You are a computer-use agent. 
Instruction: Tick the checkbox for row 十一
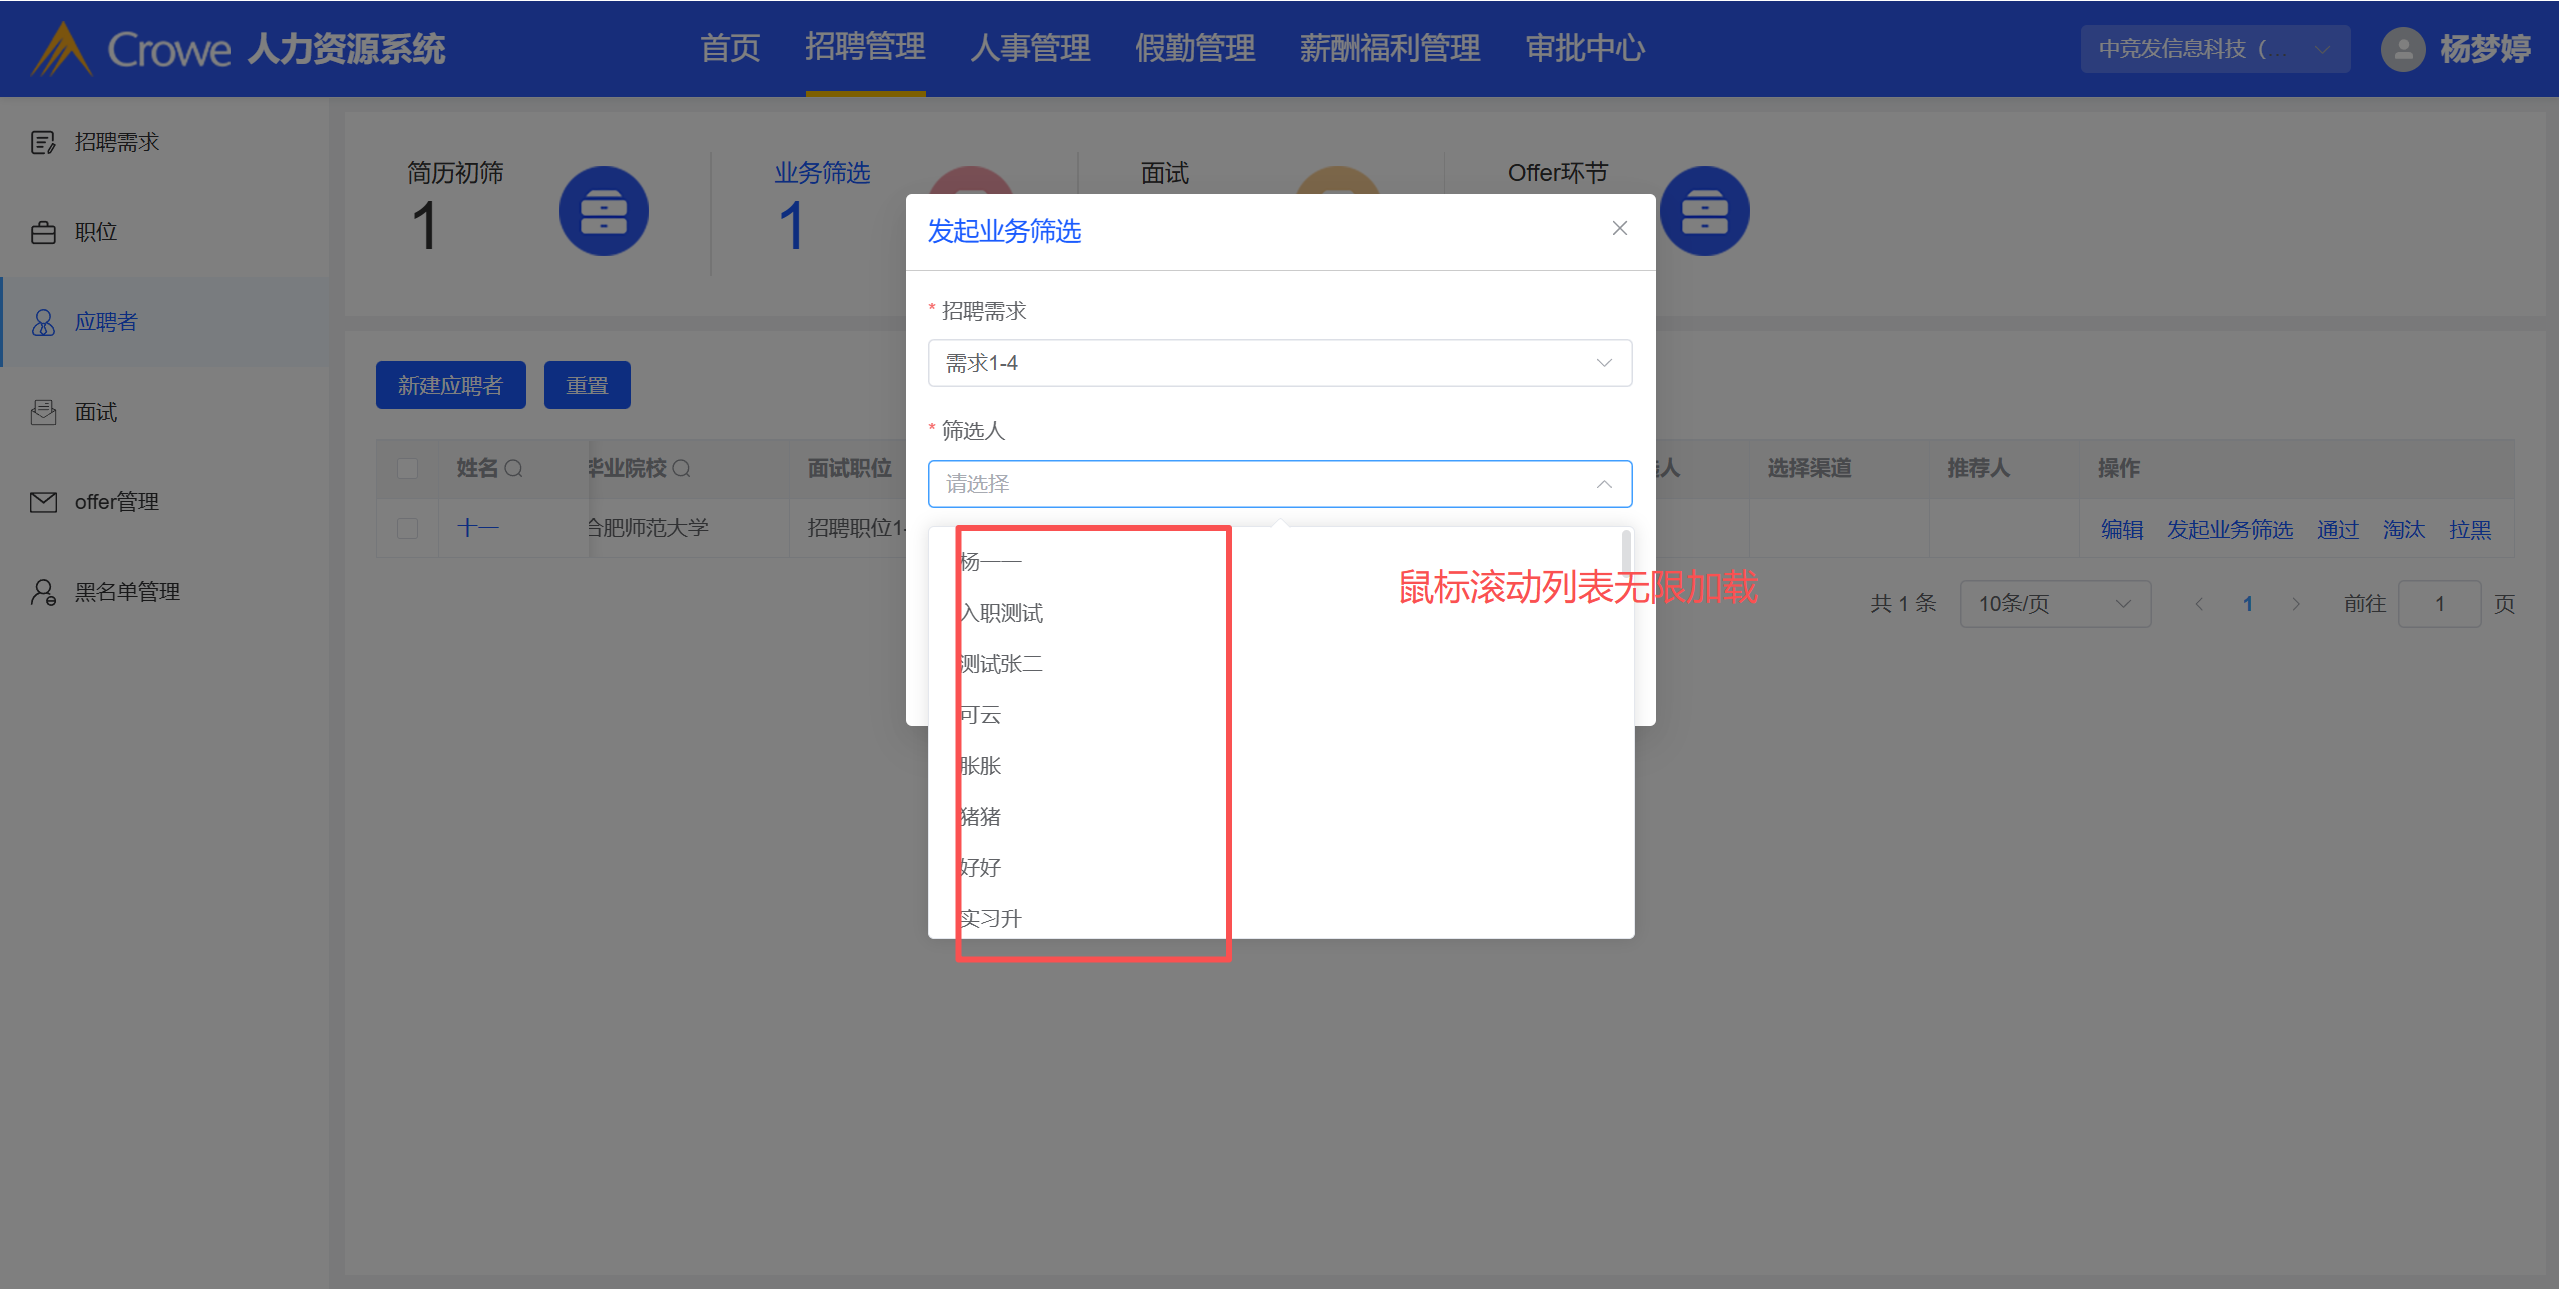point(407,528)
